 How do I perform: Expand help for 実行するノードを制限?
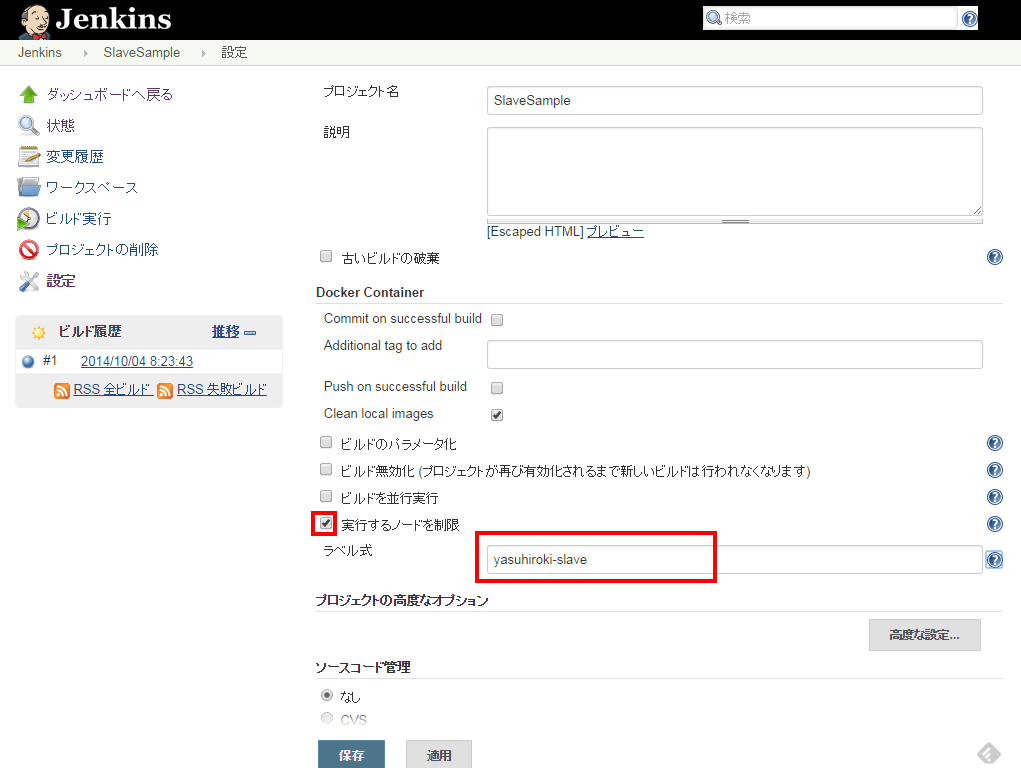pyautogui.click(x=994, y=523)
